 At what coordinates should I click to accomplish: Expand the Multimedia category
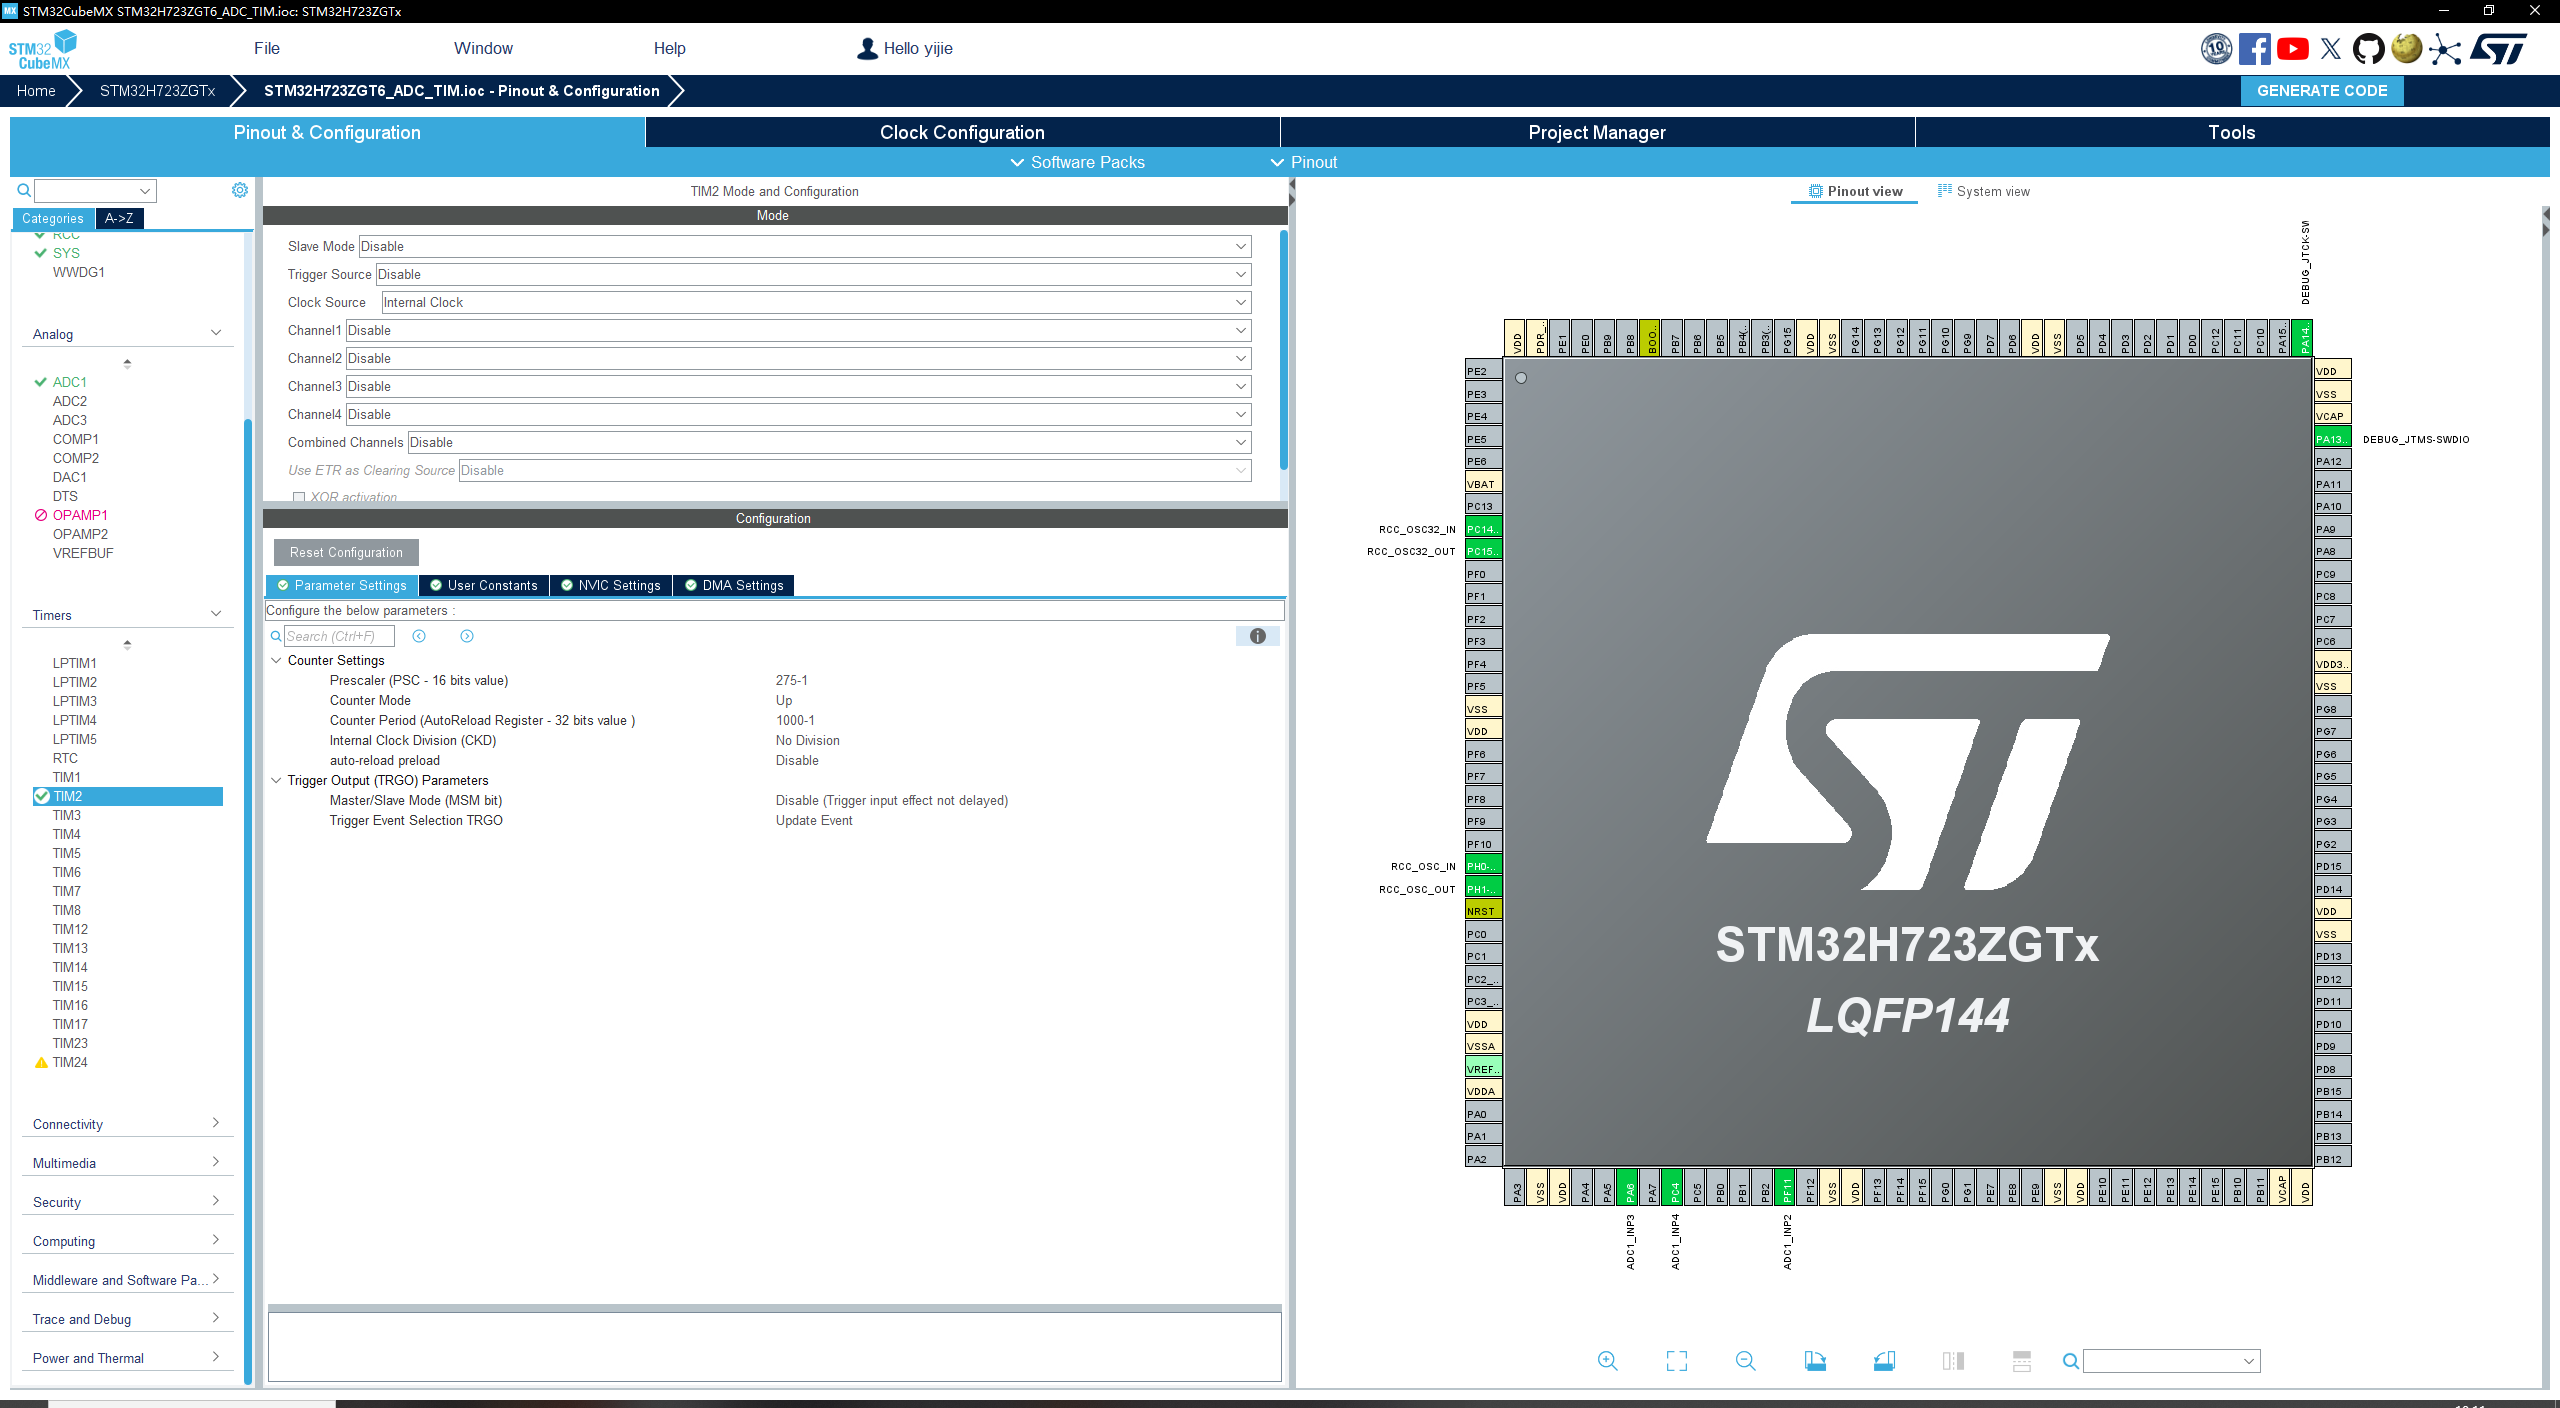(127, 1163)
